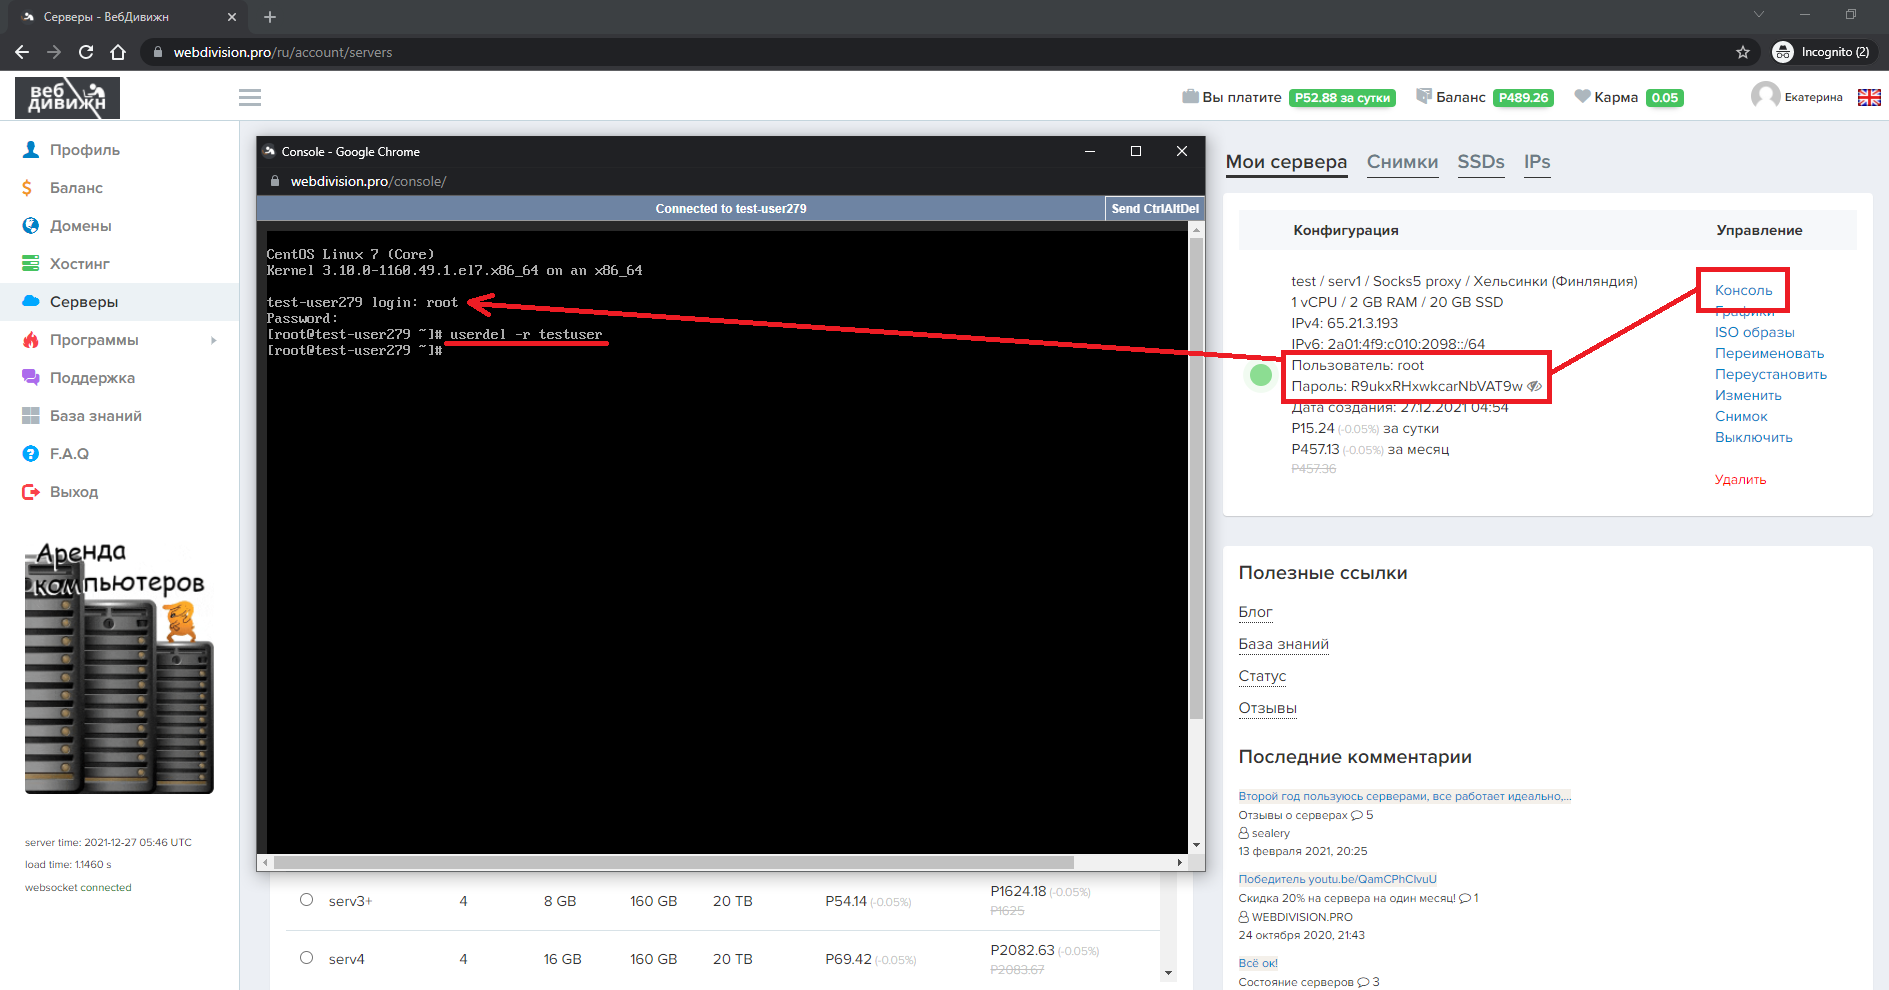This screenshot has height=990, width=1889.
Task: Reveal password with the eye icon
Action: tap(1534, 386)
